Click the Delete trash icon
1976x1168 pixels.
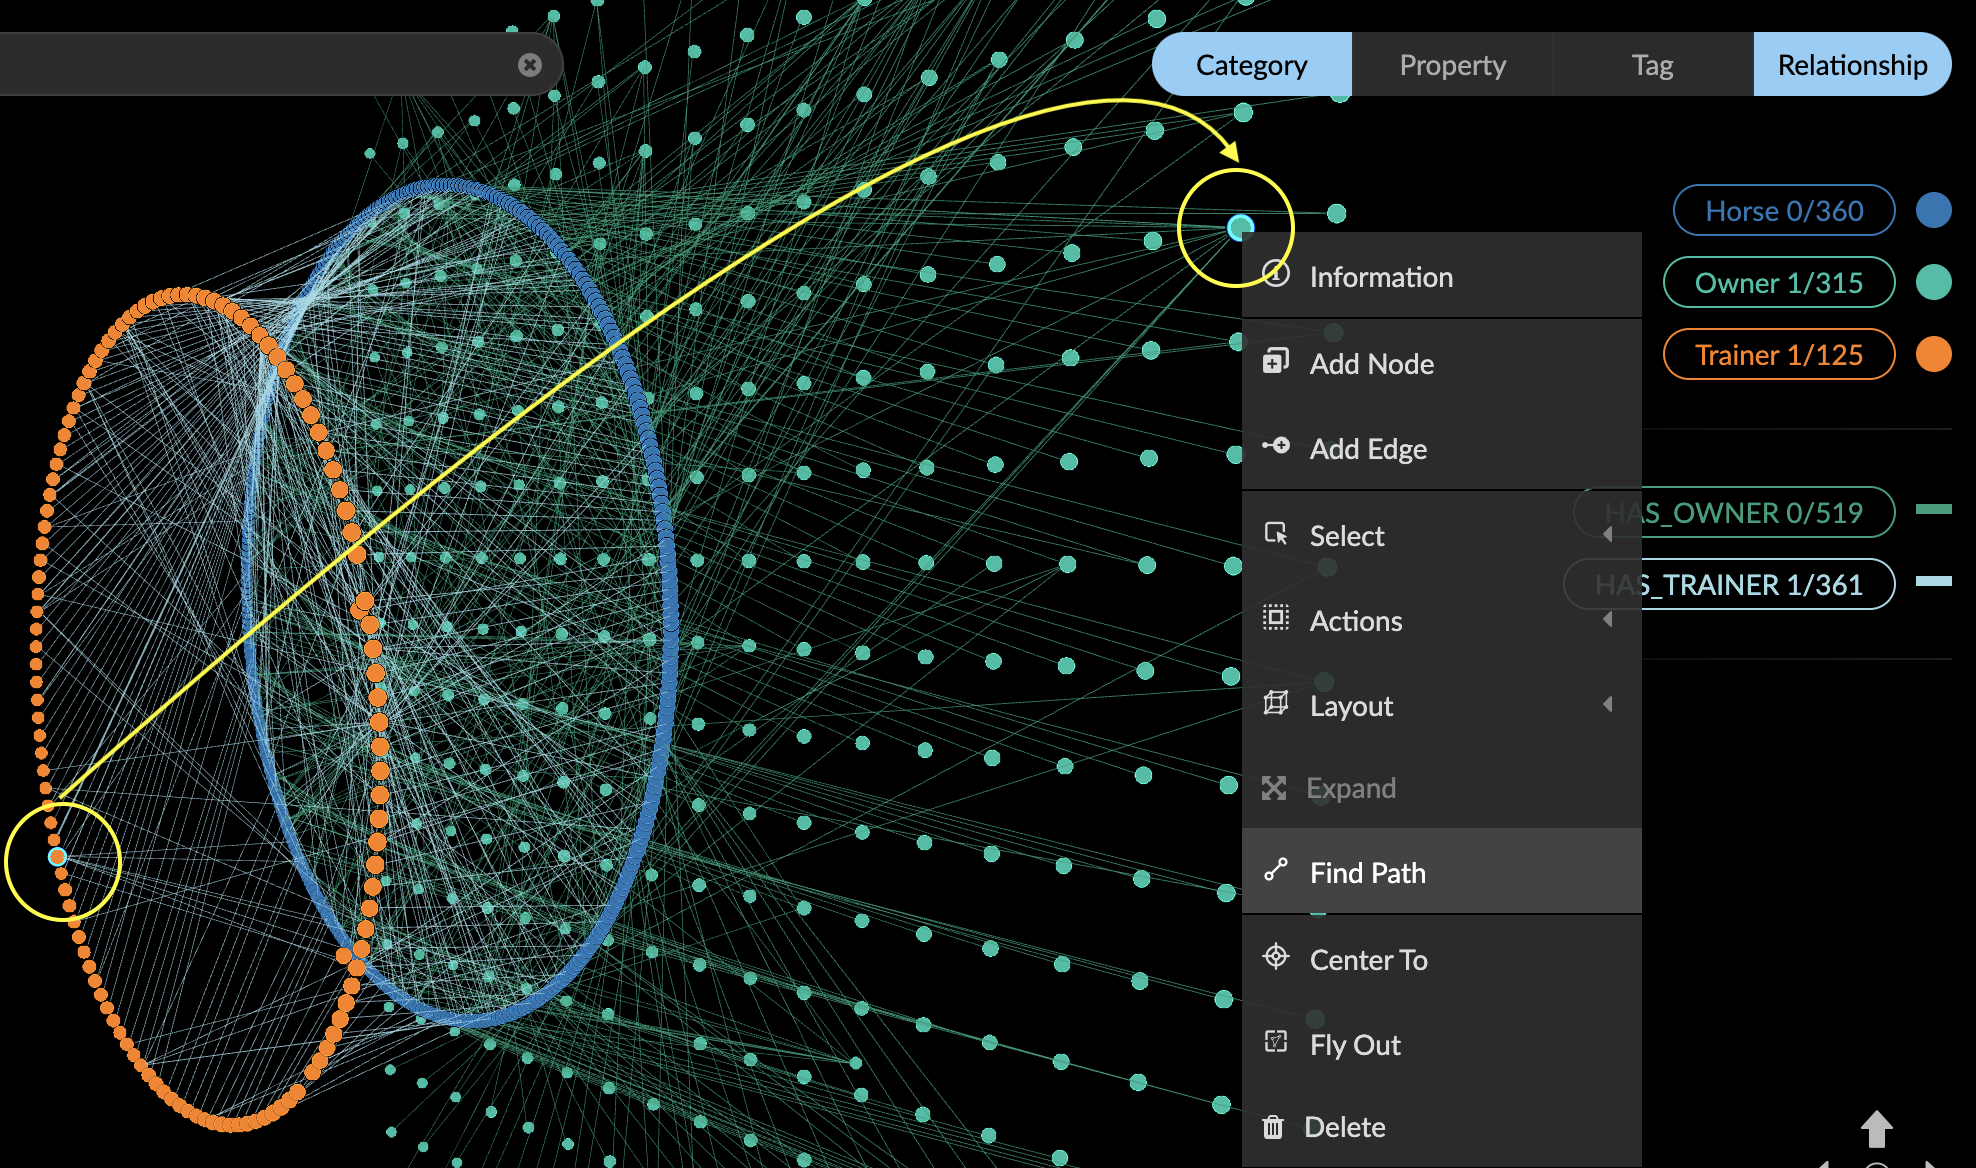pos(1273,1127)
